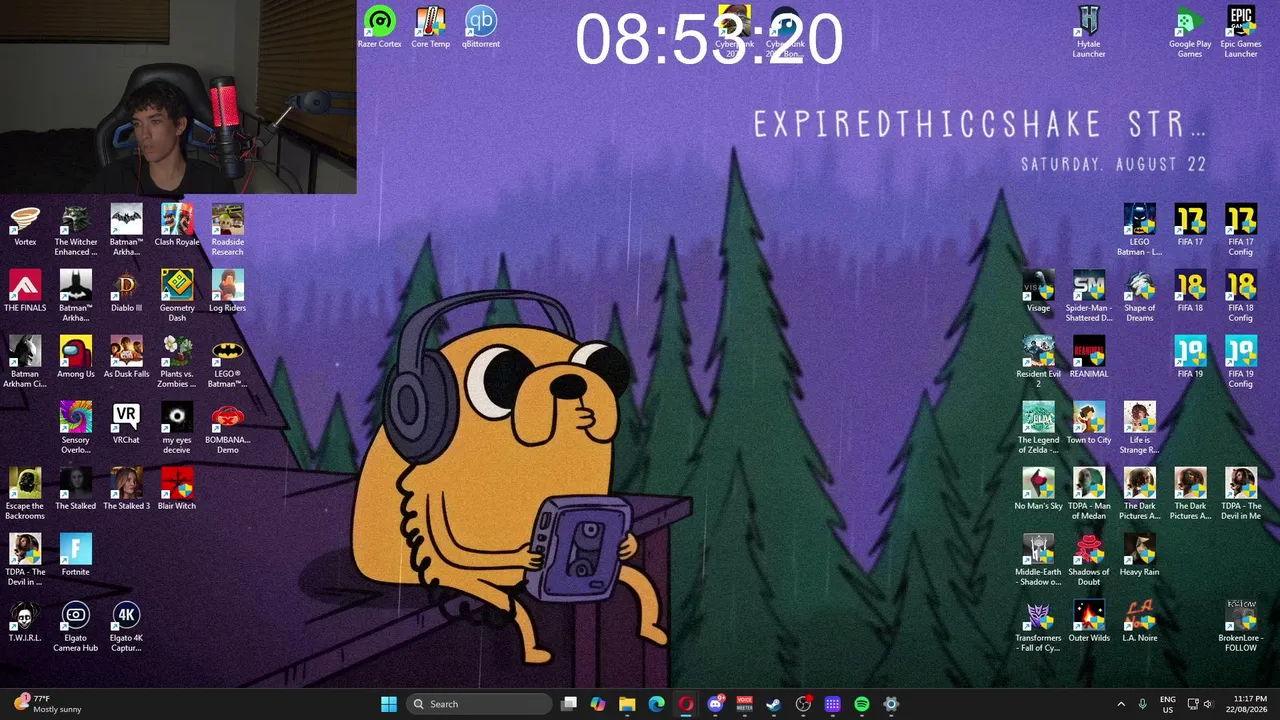
Task: Open the qBittorrent desktop shortcut
Action: pos(481,27)
